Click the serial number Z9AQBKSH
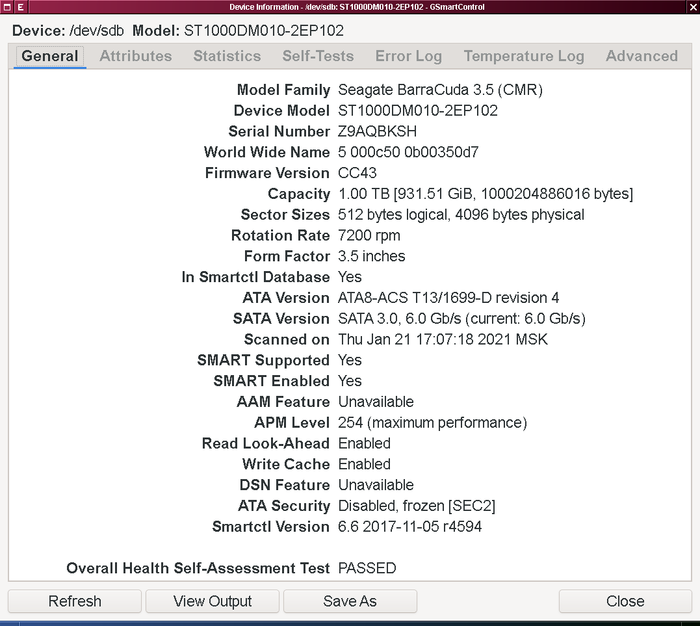The image size is (700, 626). coord(377,131)
